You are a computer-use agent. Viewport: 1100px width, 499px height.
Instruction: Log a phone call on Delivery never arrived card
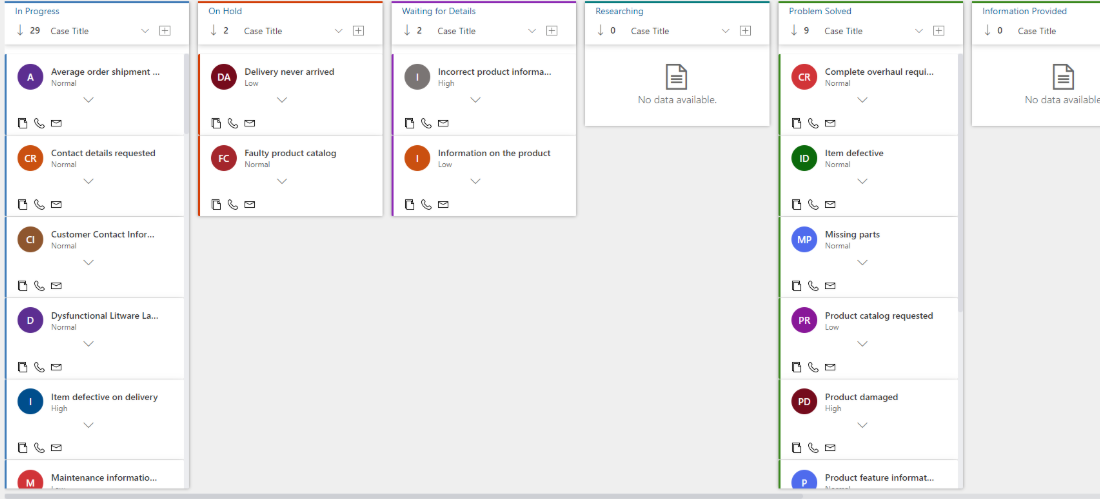[x=233, y=124]
